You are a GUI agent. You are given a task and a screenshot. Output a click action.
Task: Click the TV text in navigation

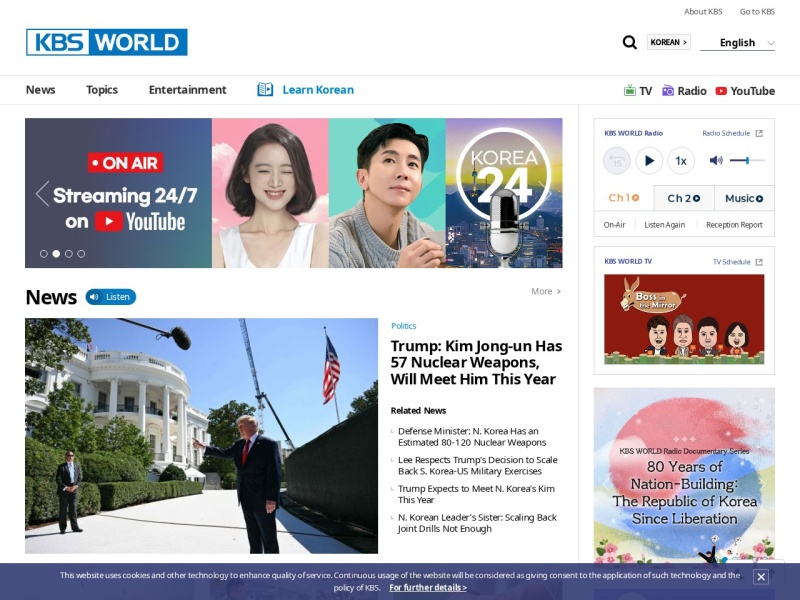[x=645, y=91]
